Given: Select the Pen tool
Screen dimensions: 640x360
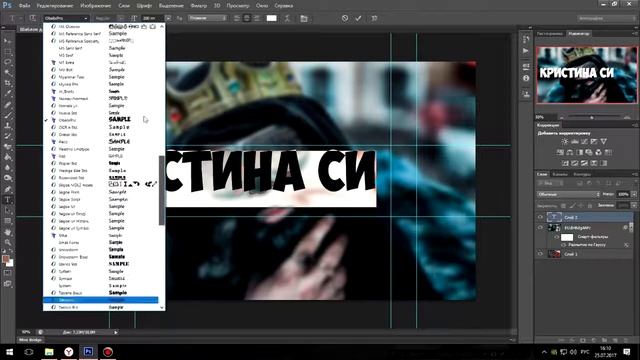Looking at the screenshot, I should (8, 189).
